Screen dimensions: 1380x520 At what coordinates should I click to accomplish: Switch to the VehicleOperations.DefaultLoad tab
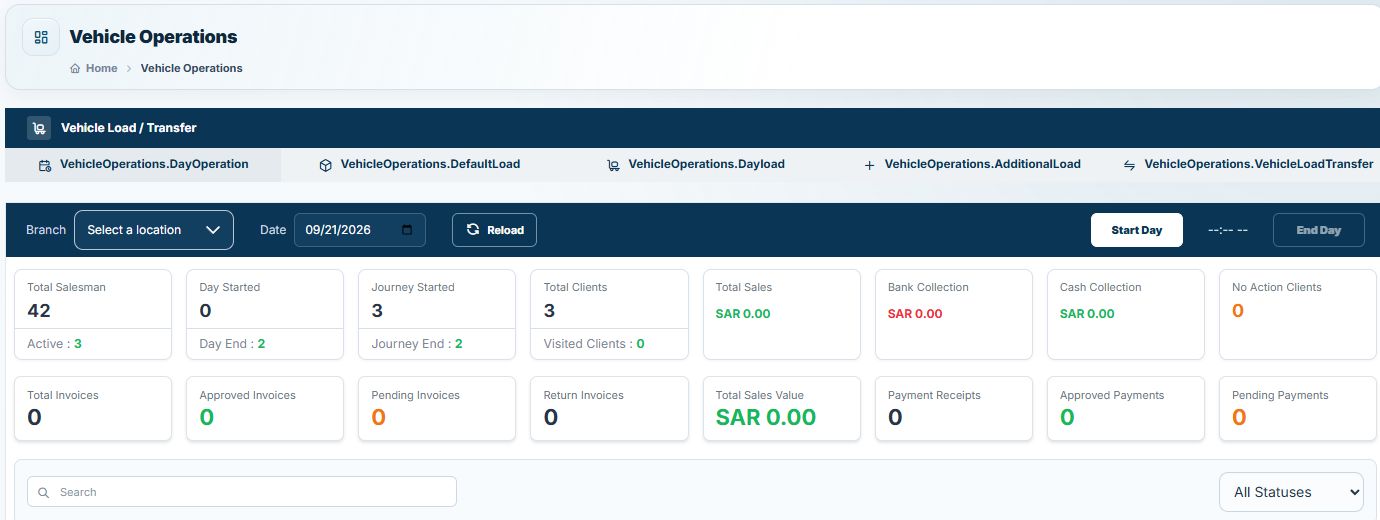(420, 165)
